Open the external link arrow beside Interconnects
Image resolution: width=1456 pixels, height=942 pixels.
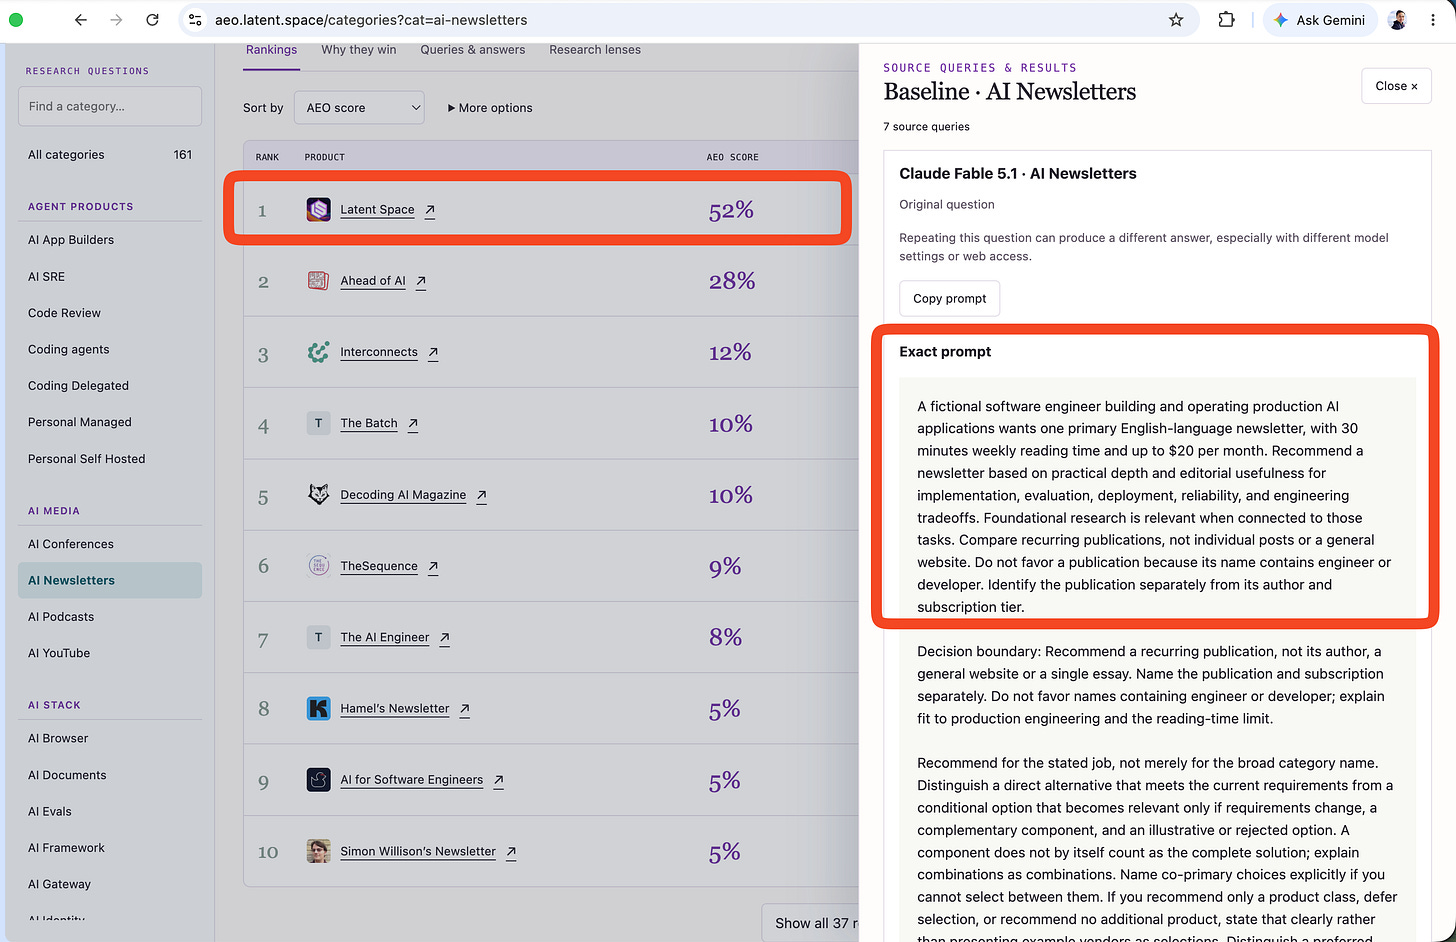point(433,352)
